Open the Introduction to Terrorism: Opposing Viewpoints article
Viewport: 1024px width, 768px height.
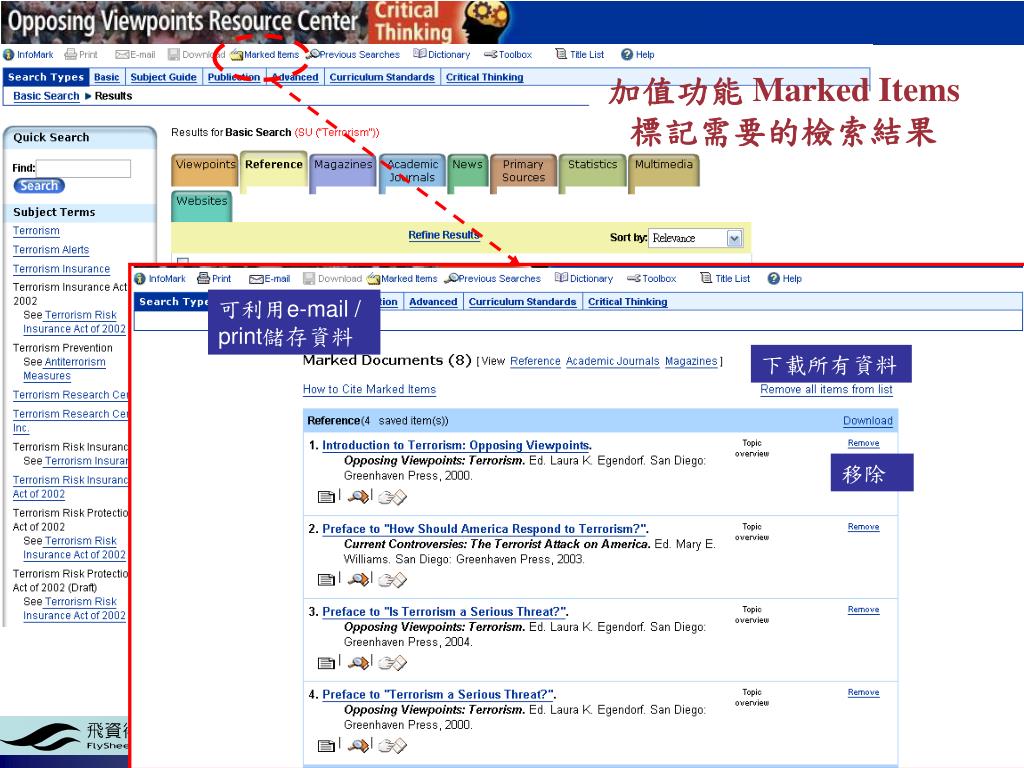tap(456, 445)
